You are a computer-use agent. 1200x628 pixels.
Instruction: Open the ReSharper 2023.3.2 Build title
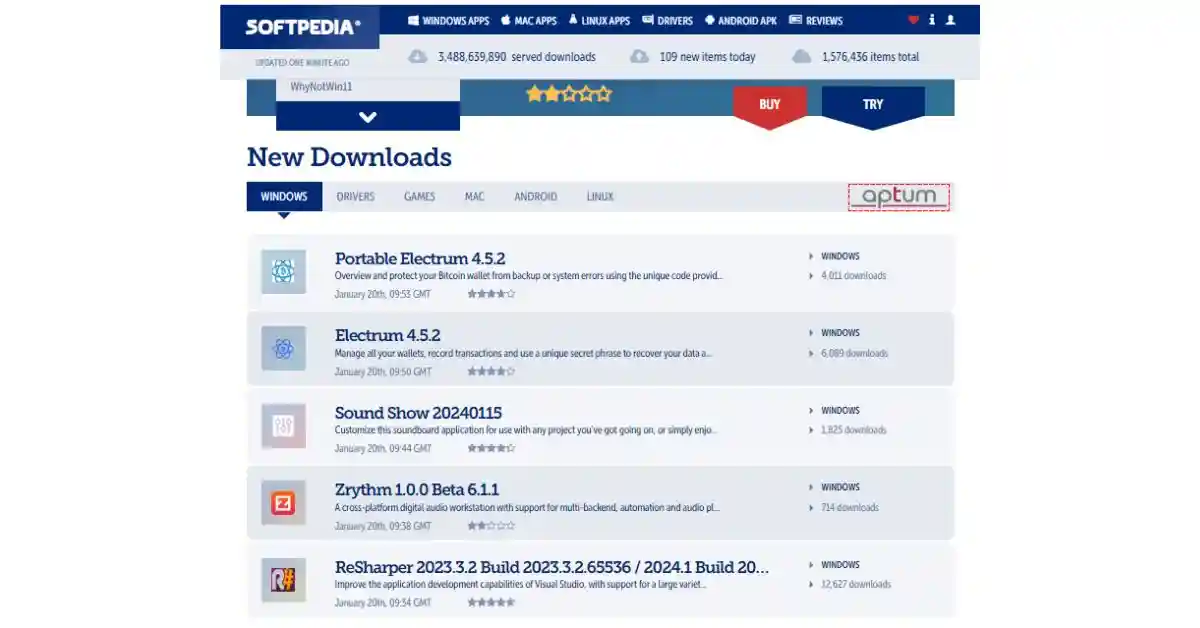pyautogui.click(x=552, y=567)
